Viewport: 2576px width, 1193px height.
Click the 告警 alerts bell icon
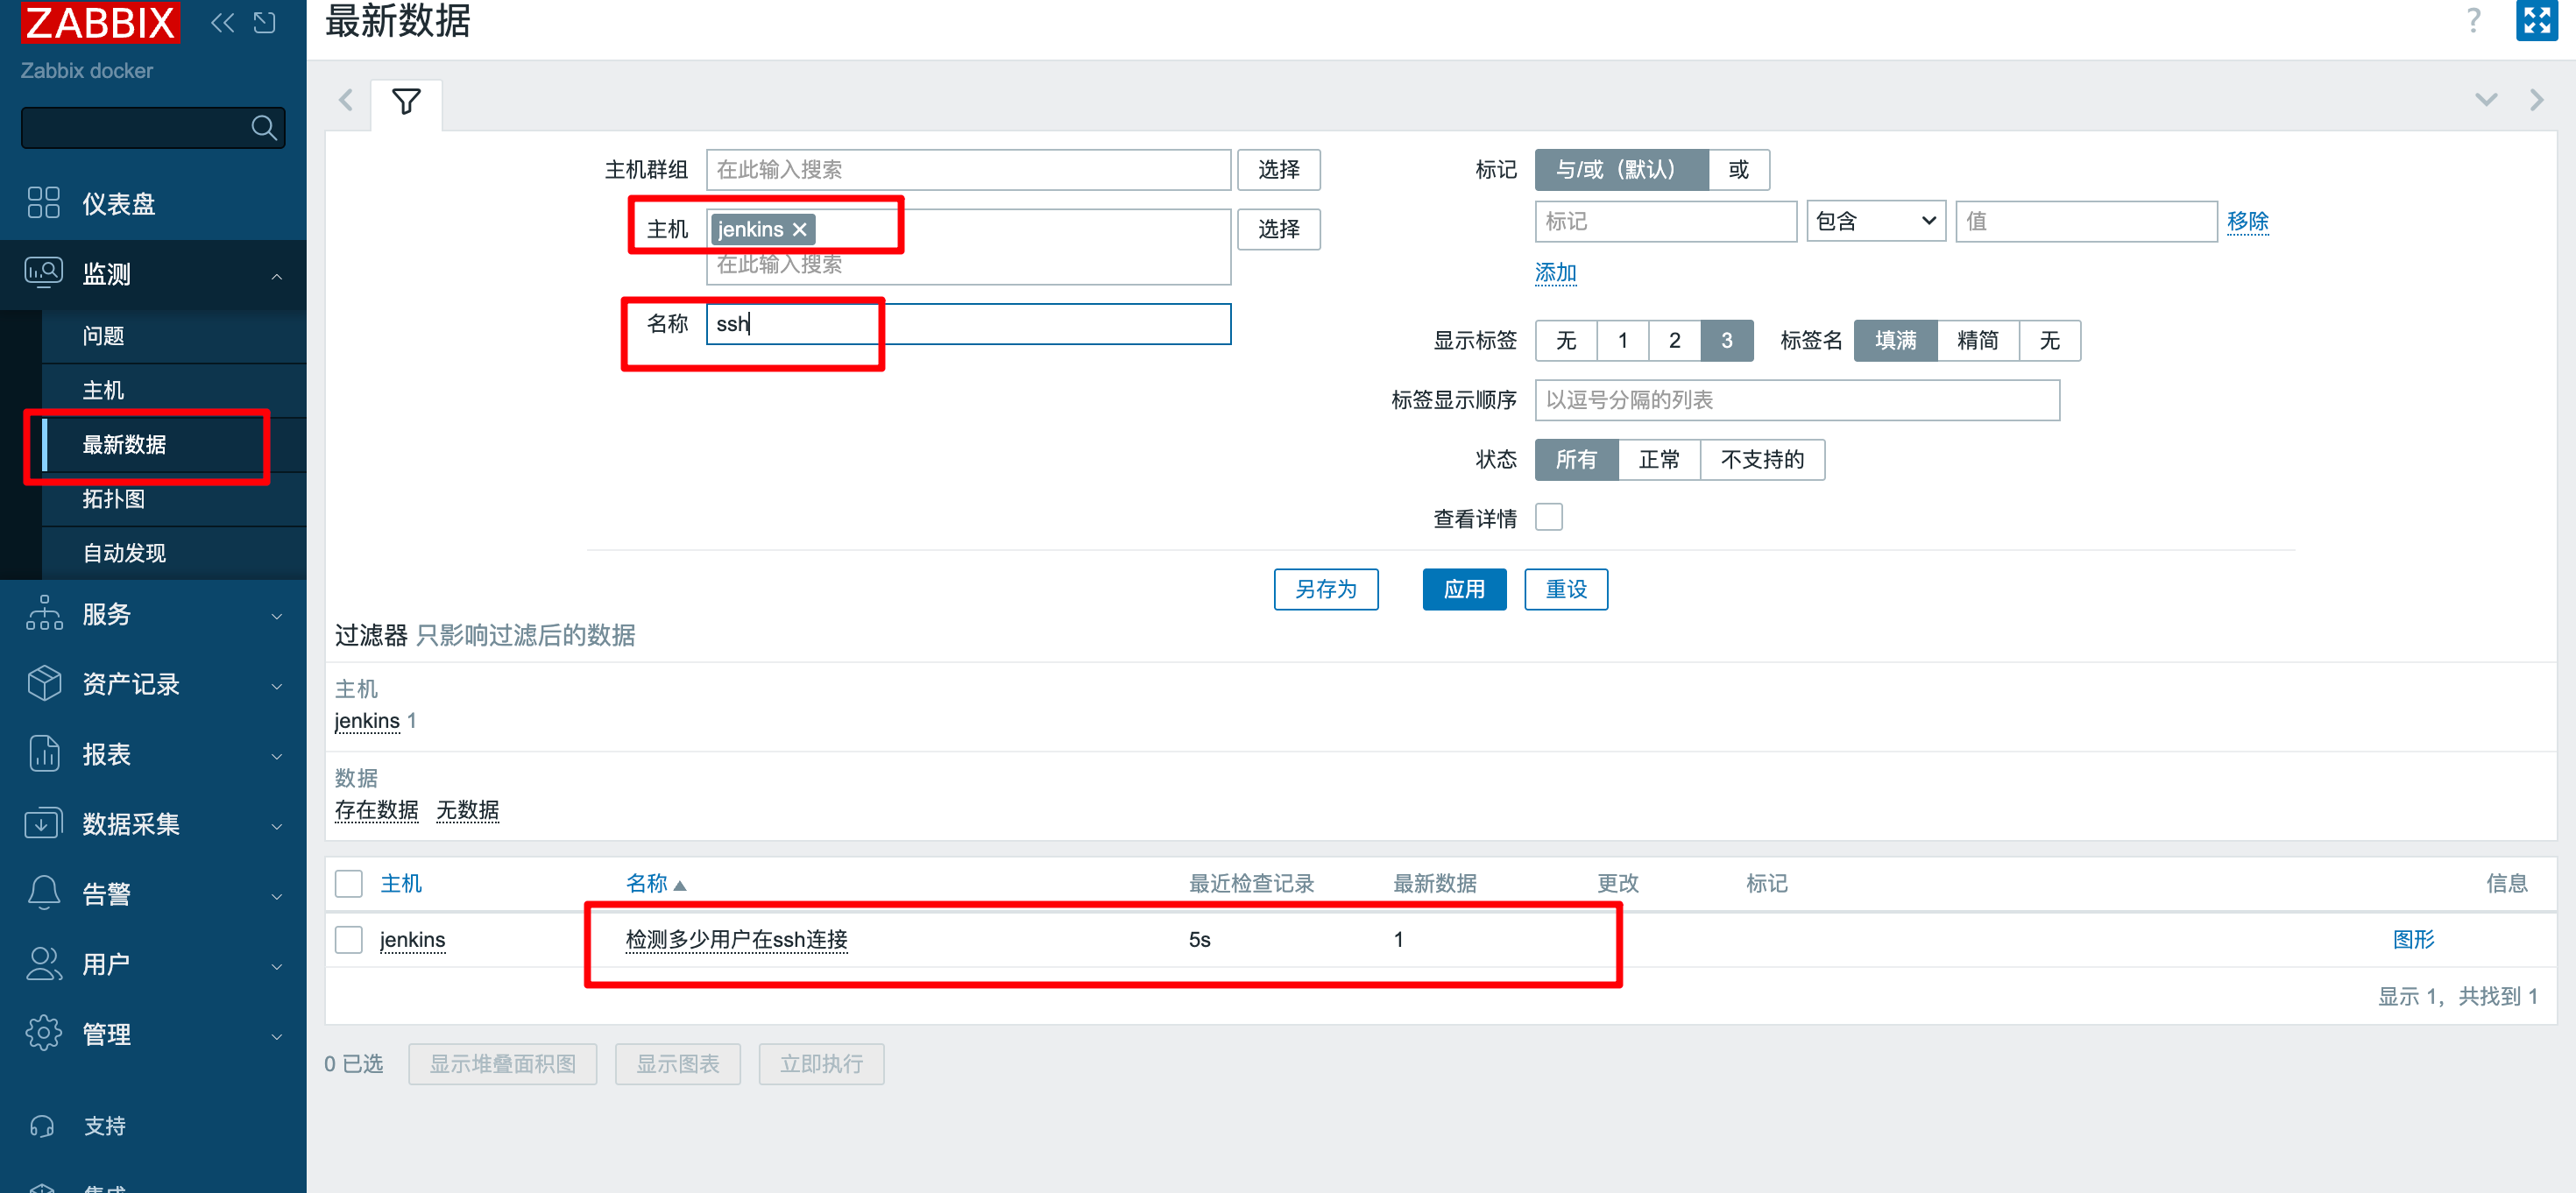pos(44,893)
